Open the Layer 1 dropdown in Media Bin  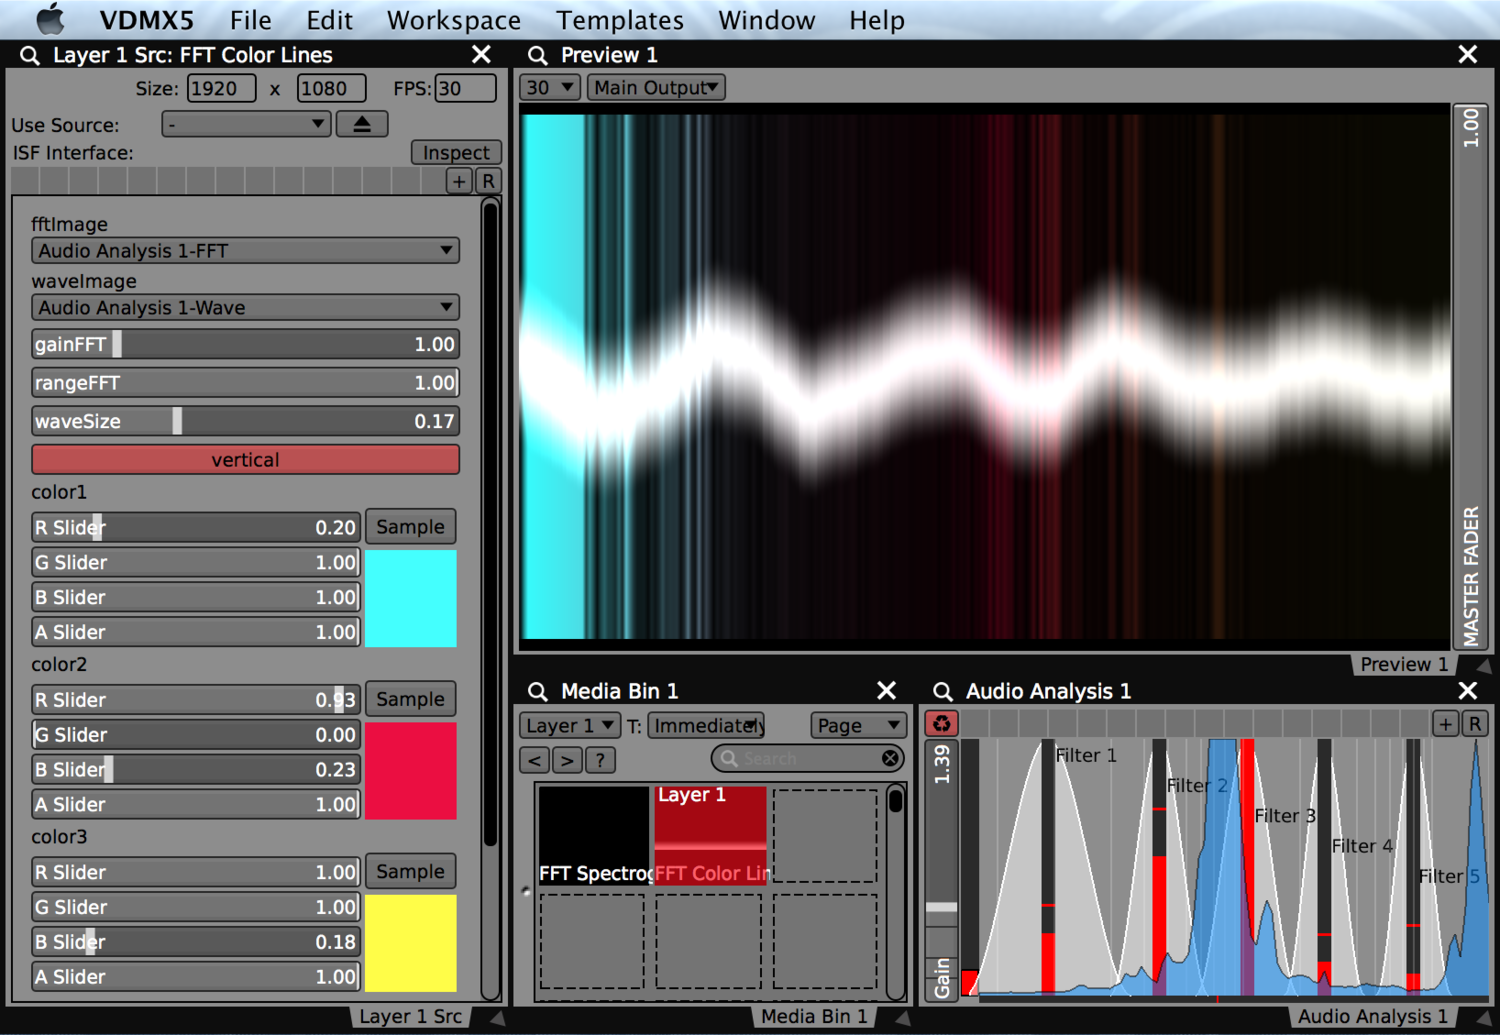tap(570, 725)
